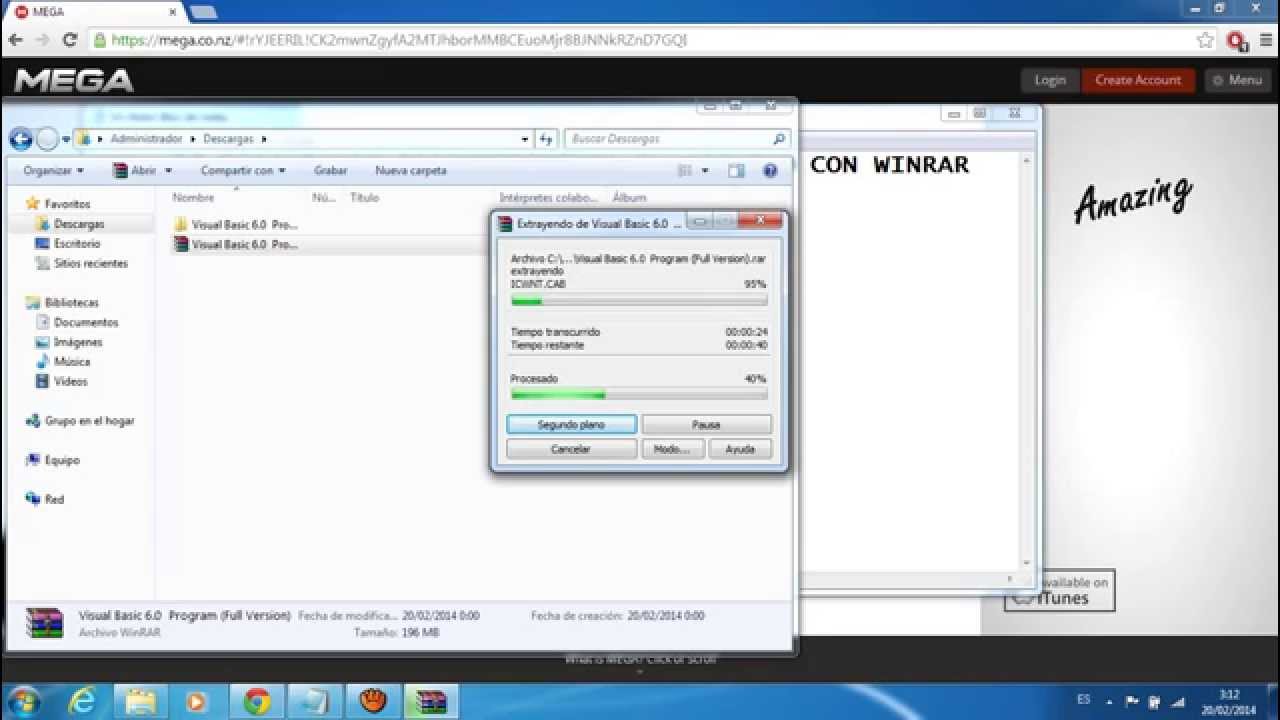This screenshot has height=720, width=1280.
Task: Open the address bar history dropdown
Action: (525, 139)
